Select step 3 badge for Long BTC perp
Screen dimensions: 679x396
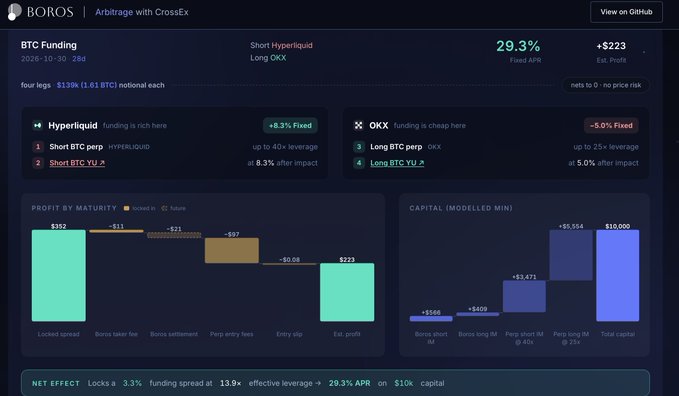(359, 147)
